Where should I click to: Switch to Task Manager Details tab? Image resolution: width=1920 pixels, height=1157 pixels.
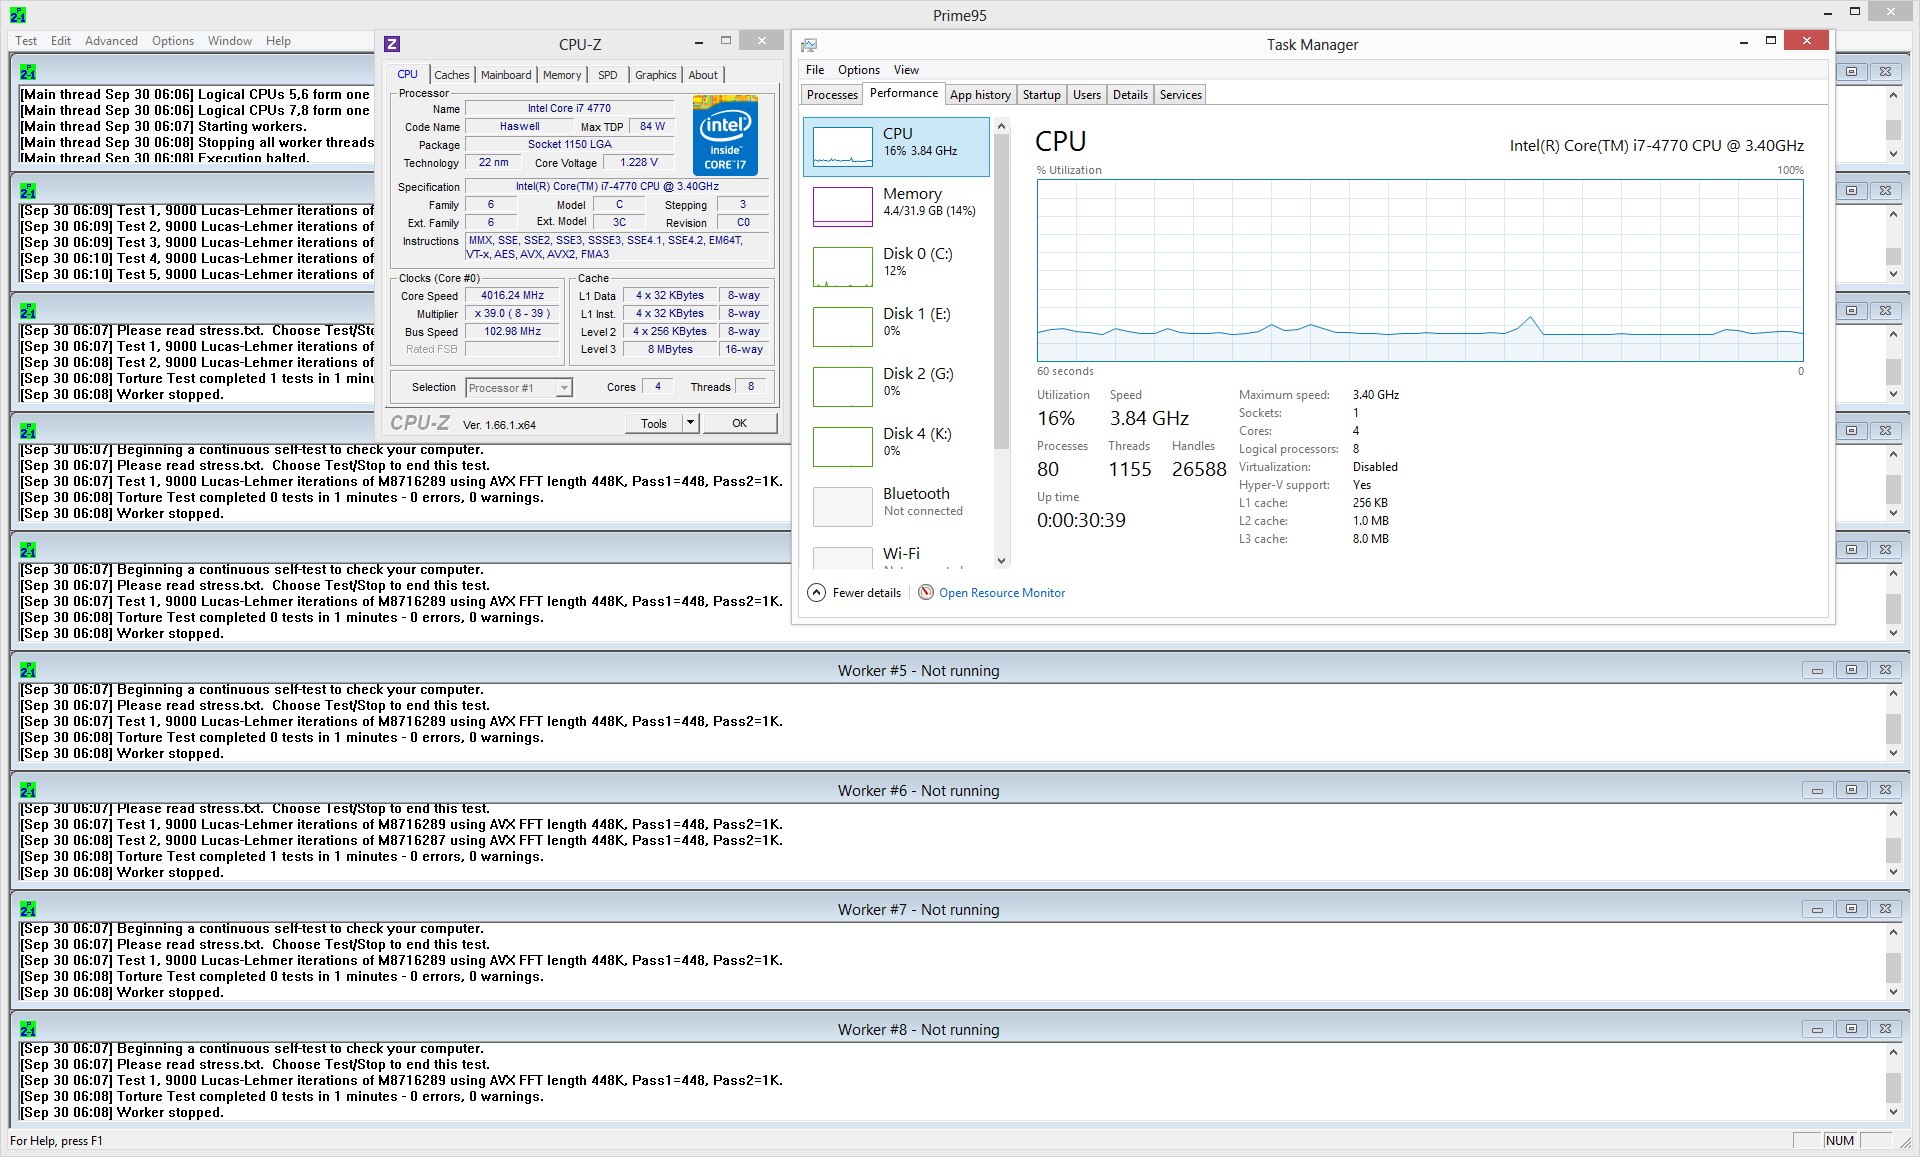(1130, 95)
